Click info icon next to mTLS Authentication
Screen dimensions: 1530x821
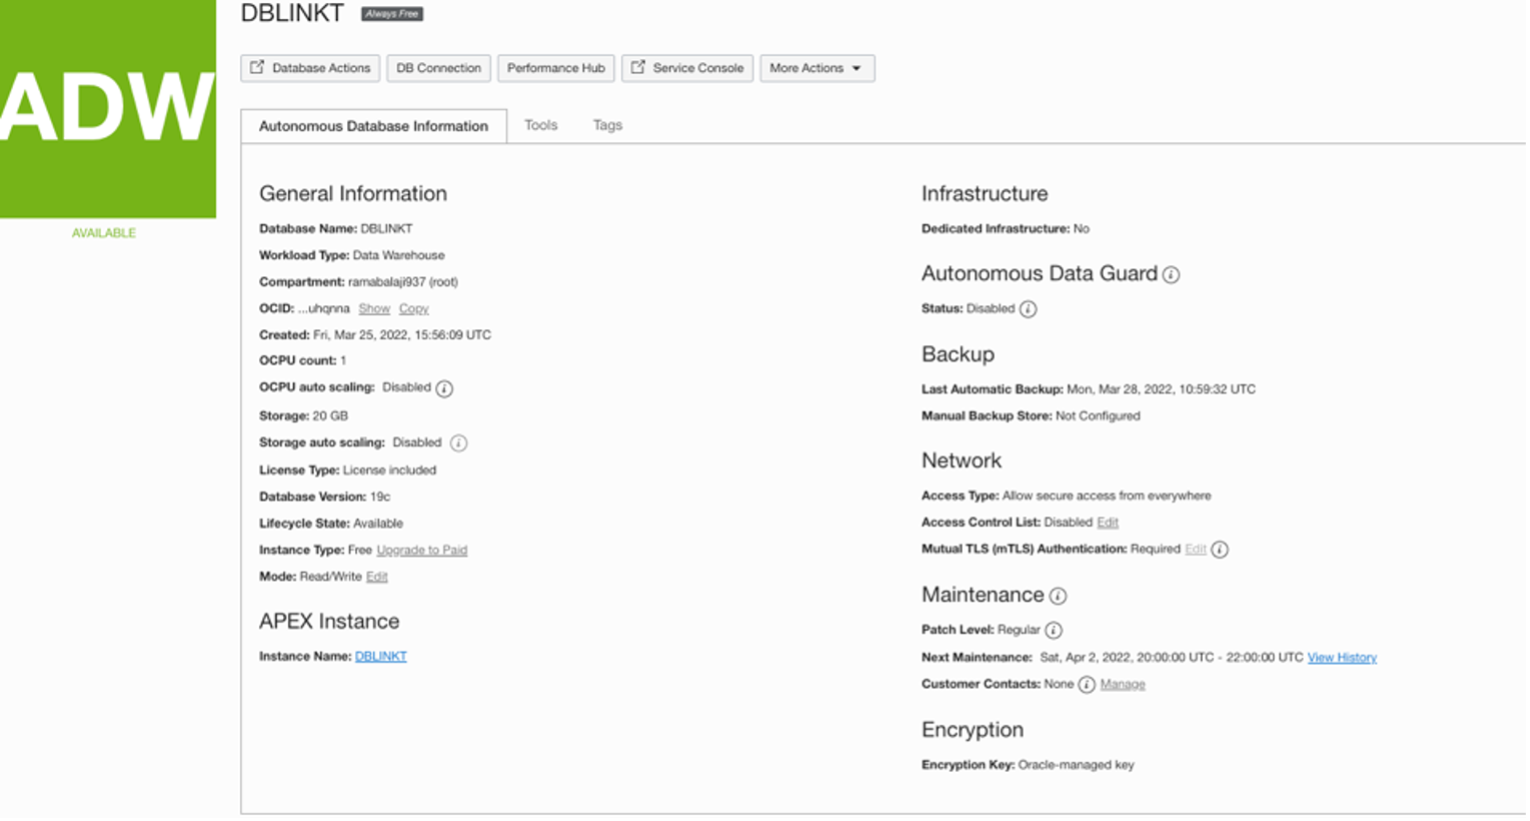coord(1220,549)
